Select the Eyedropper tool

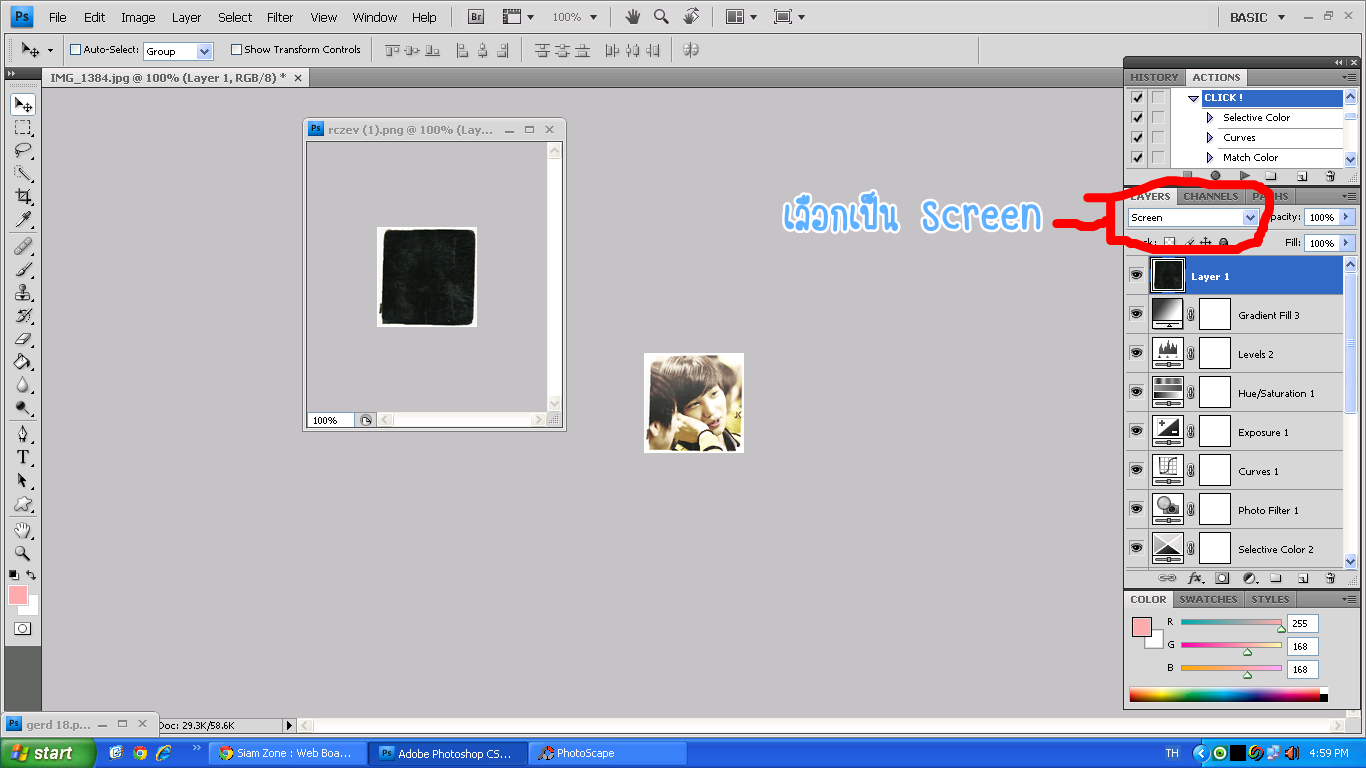tap(22, 220)
